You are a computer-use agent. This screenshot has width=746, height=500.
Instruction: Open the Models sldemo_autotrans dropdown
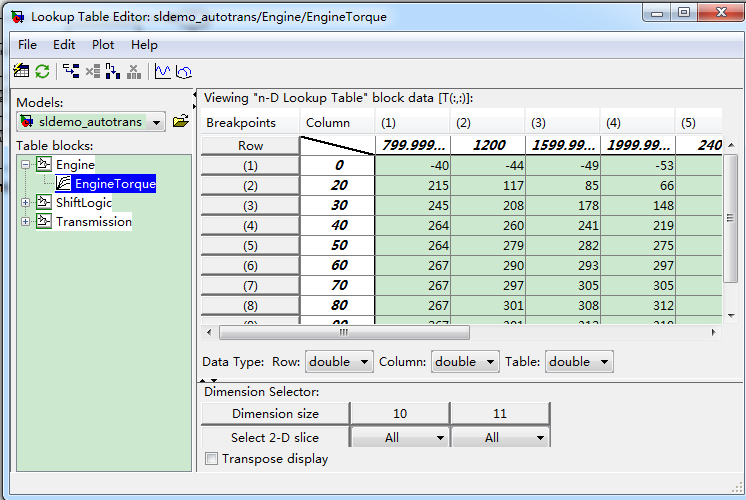click(91, 122)
